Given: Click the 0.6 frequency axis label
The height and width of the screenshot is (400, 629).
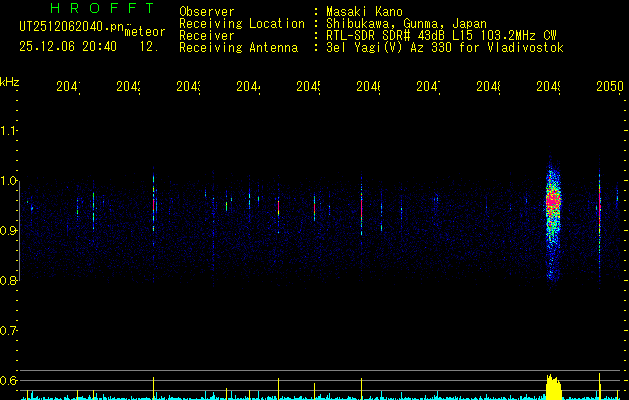Looking at the screenshot, I should (9, 380).
